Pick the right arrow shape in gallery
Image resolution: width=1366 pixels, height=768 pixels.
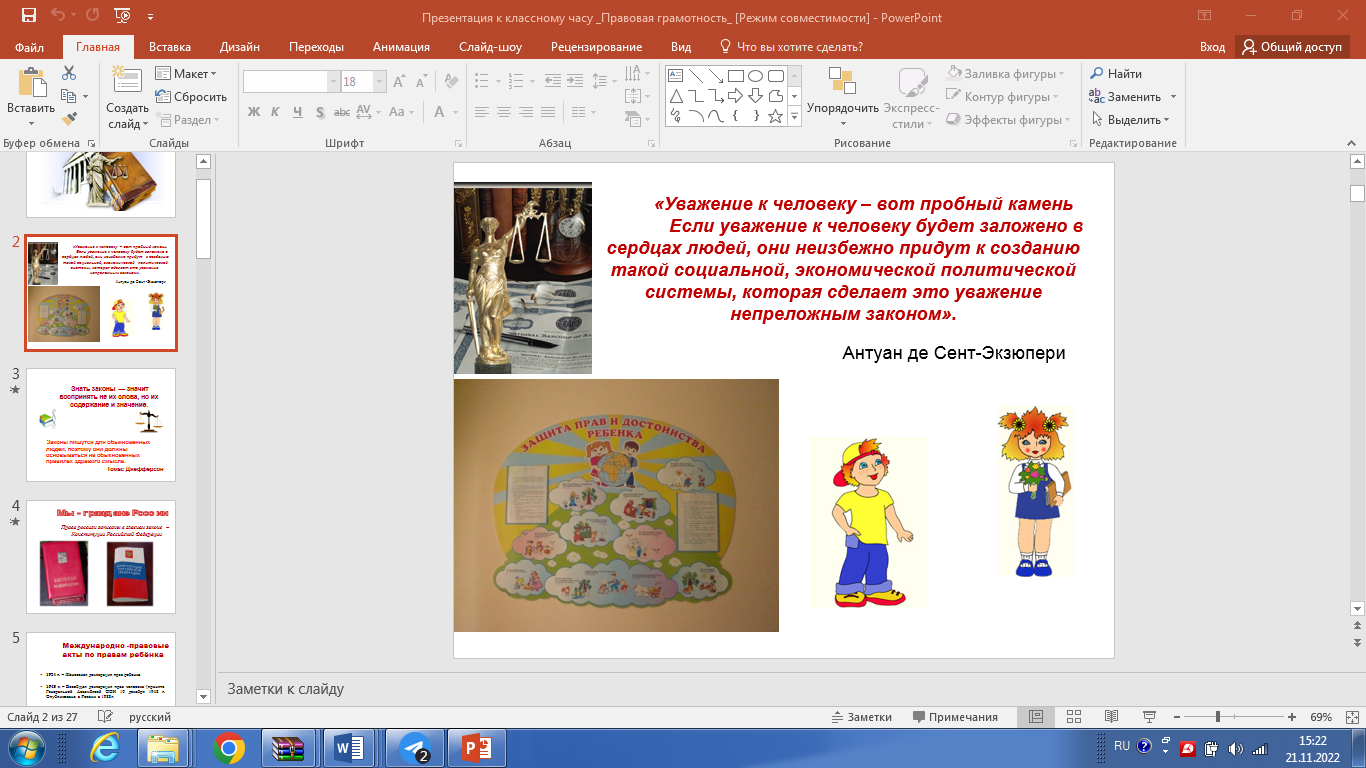pos(735,96)
